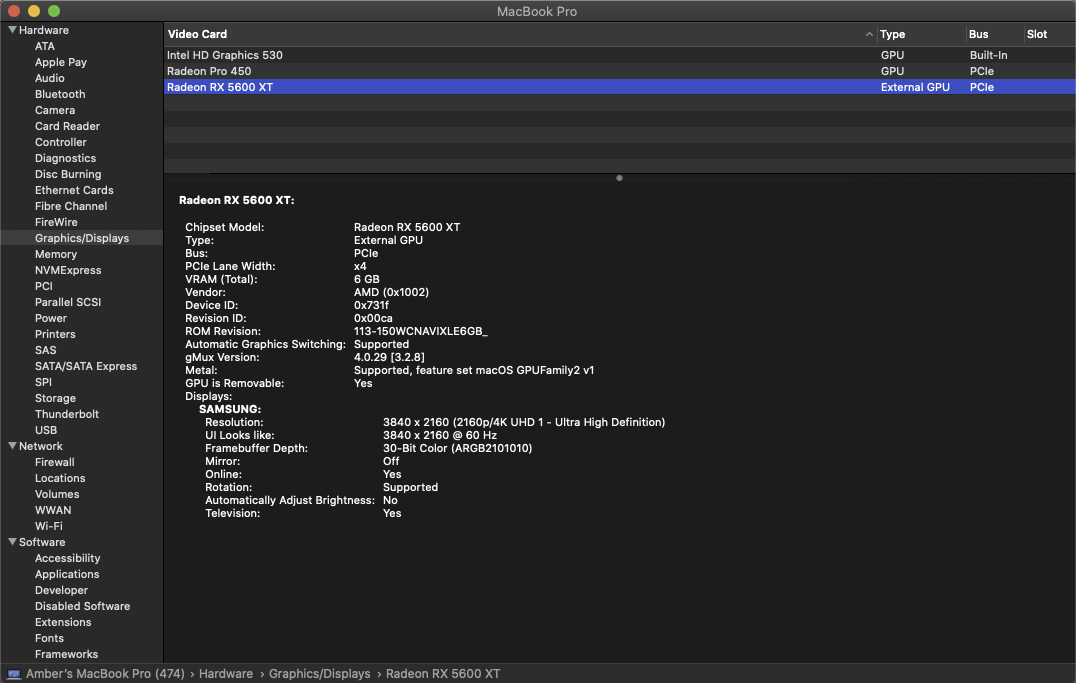
Task: Click the laptop icon in path bar
Action: pos(12,674)
